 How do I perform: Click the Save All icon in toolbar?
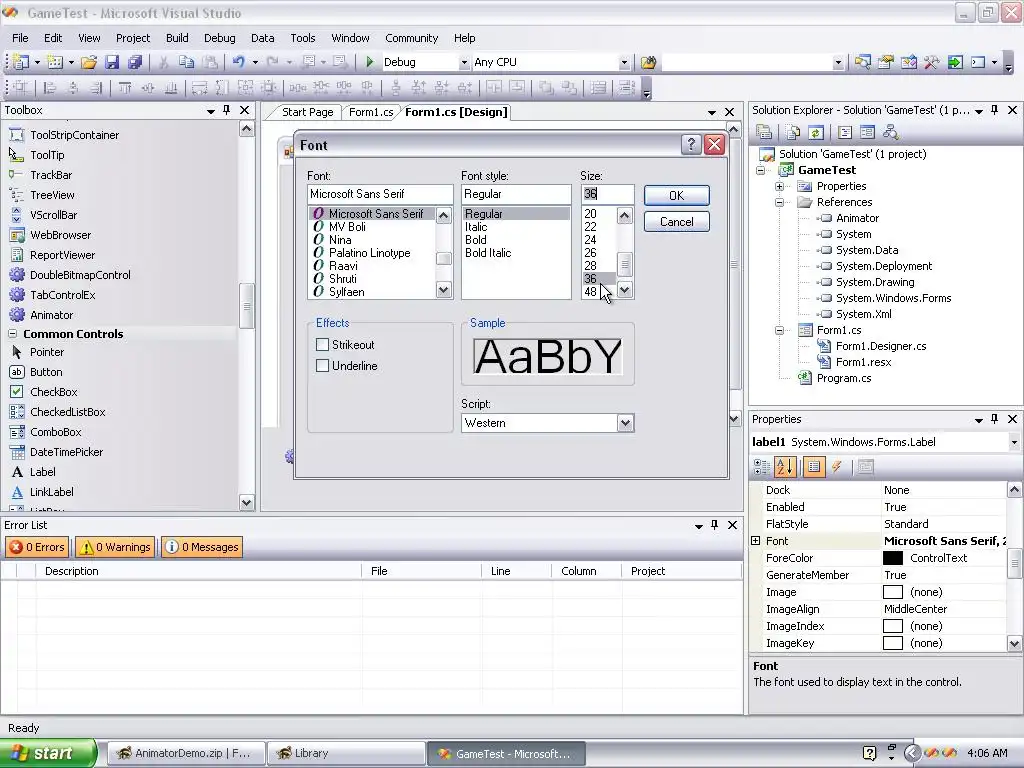135,62
